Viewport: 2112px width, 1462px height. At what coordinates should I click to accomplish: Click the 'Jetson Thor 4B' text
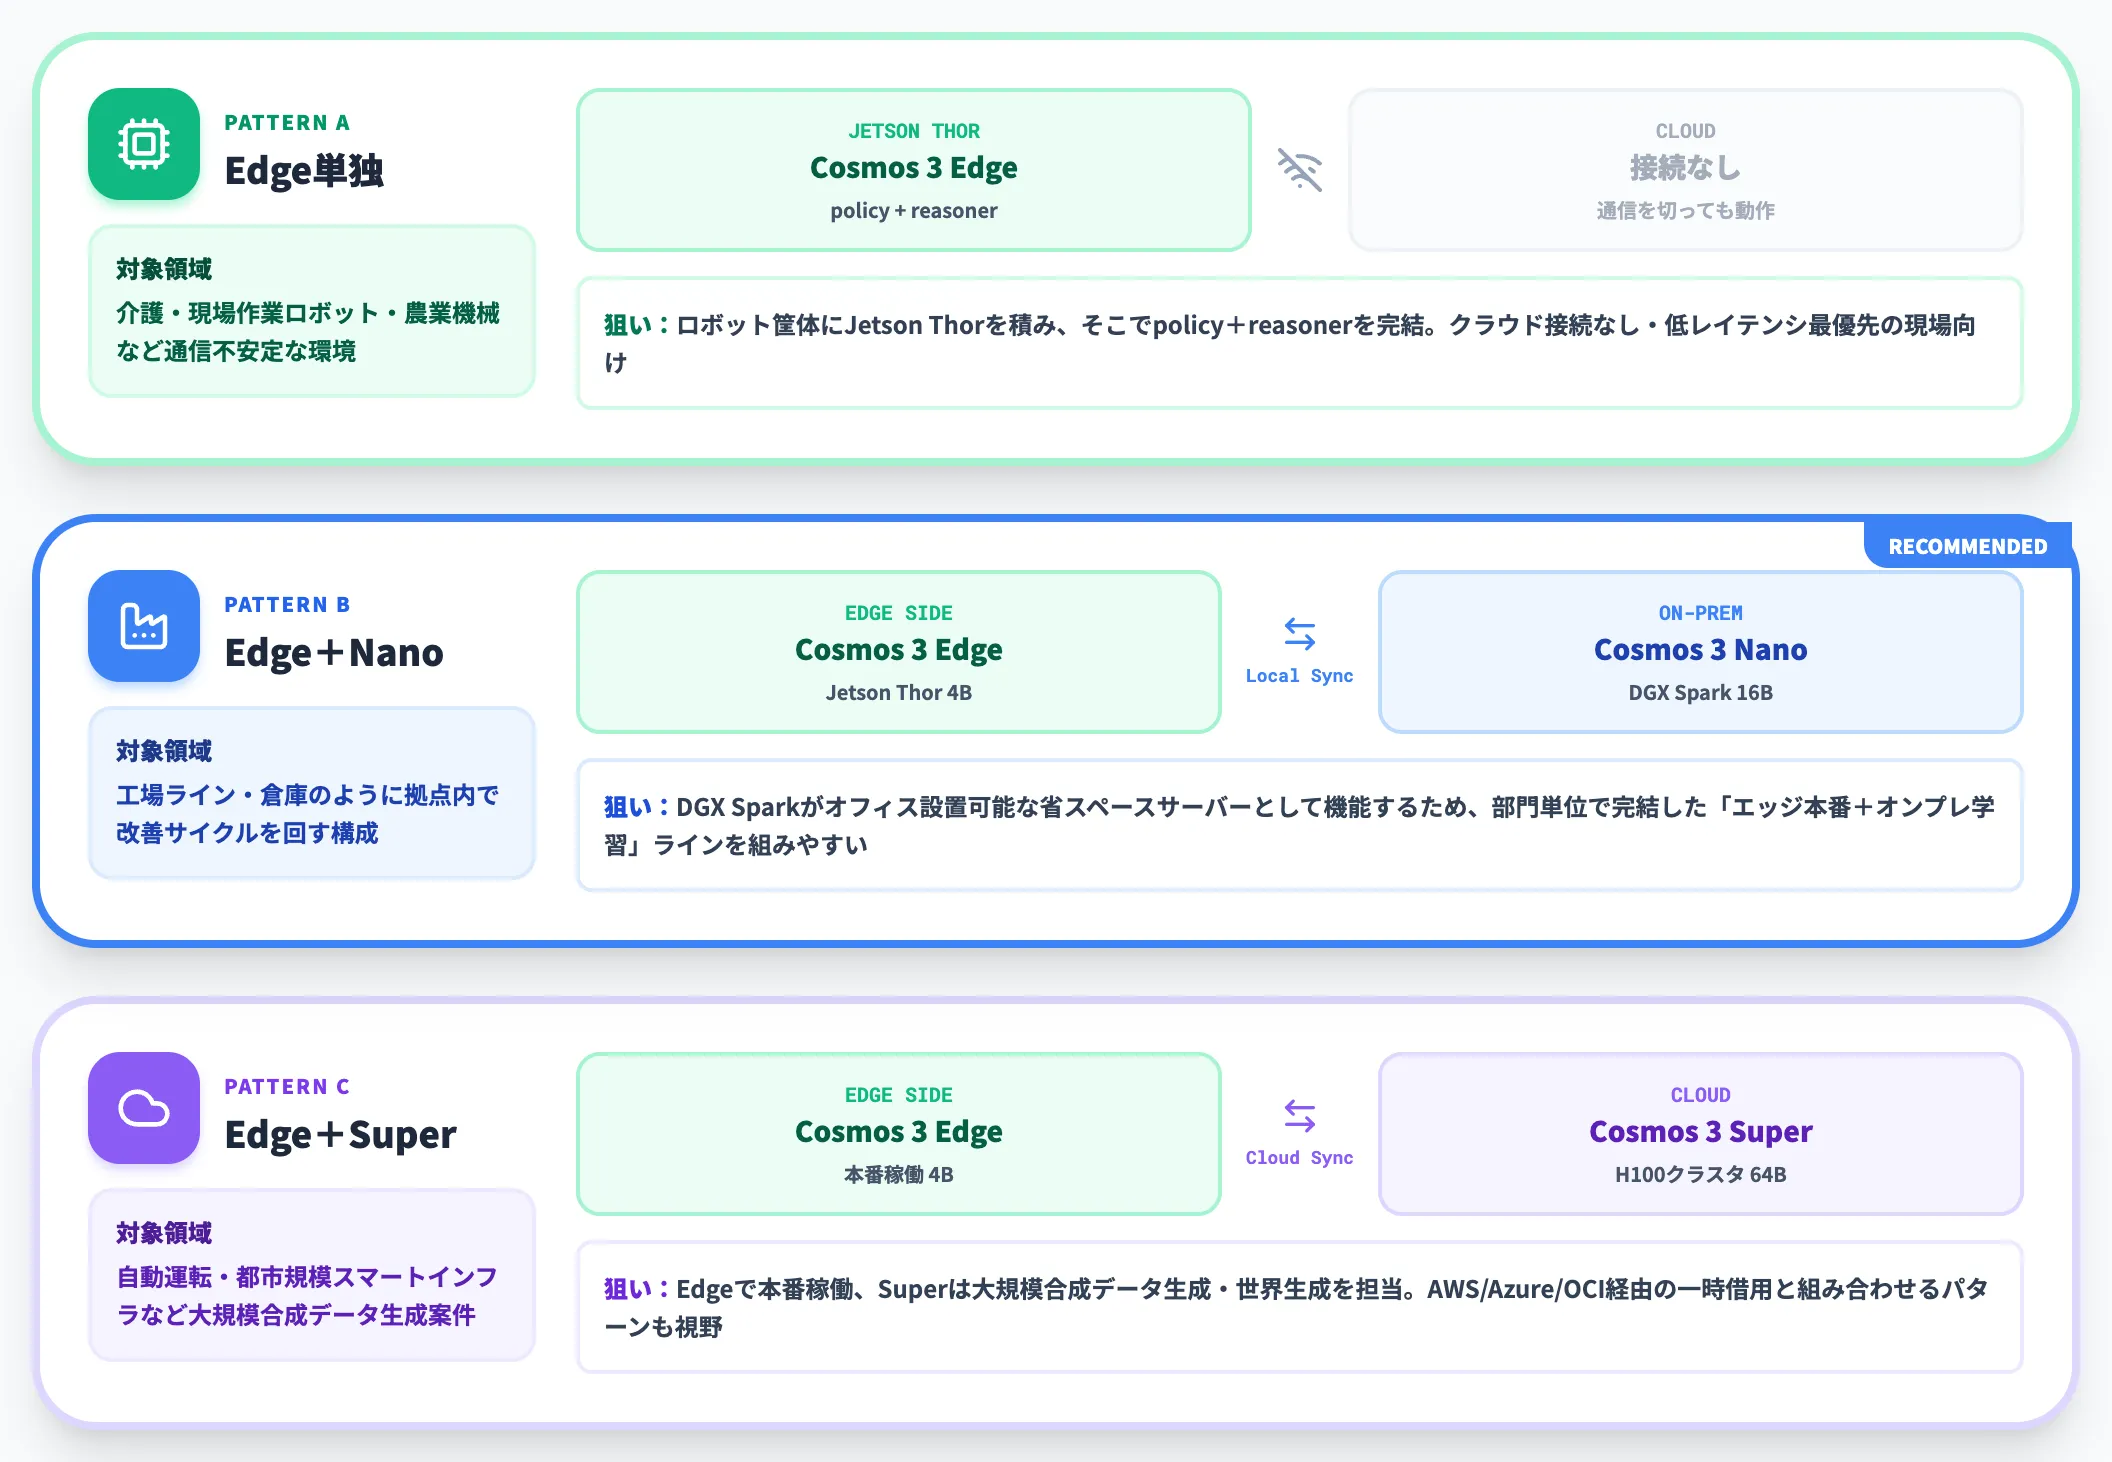(899, 693)
